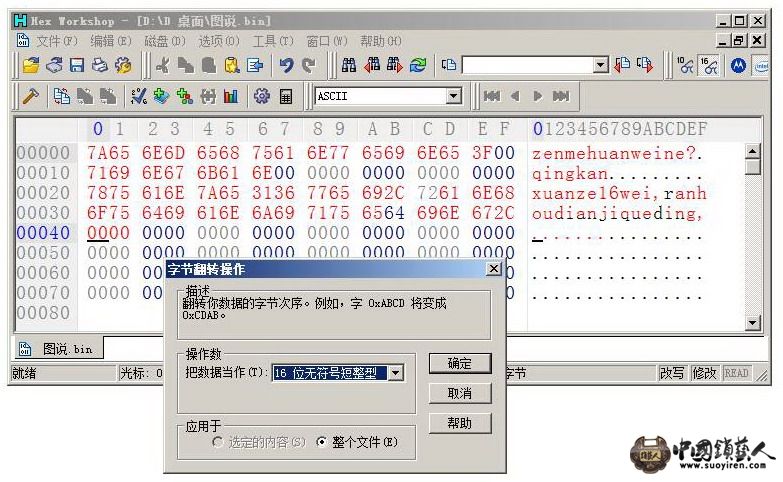Image resolution: width=783 pixels, height=482 pixels.
Task: Click ASCII text zenmehuanweine?
Action: [617, 153]
